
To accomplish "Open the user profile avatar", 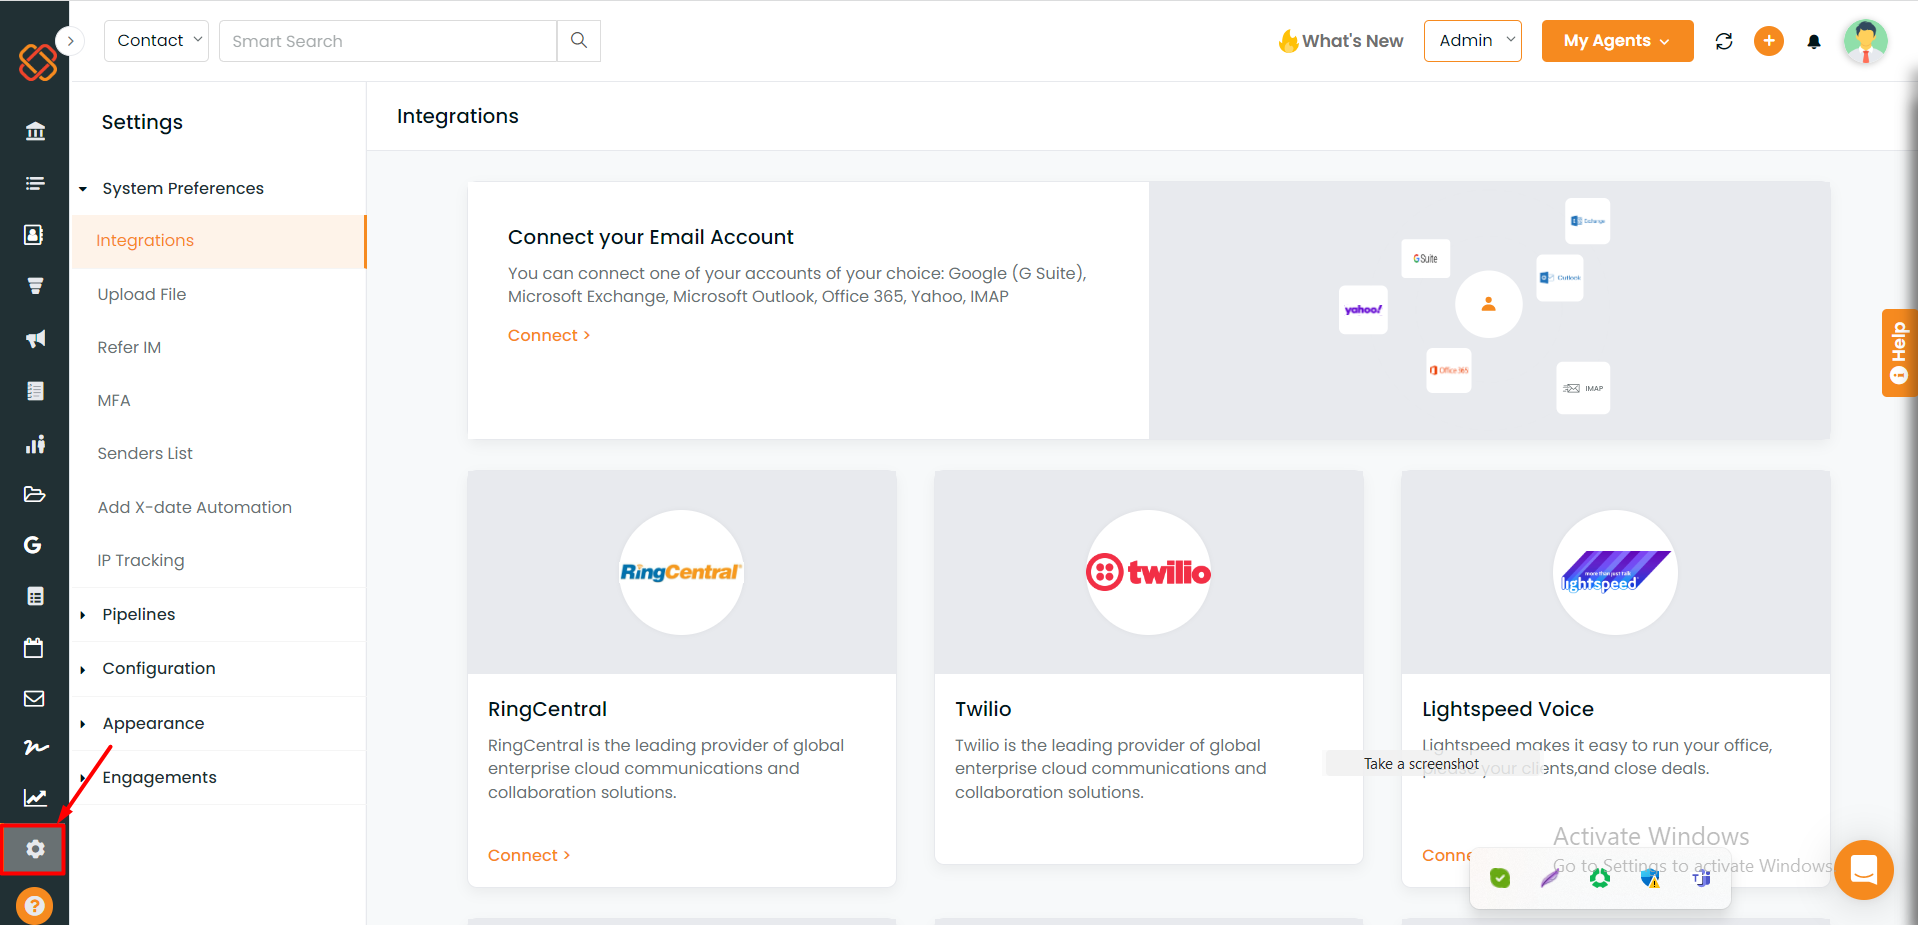I will click(1865, 41).
